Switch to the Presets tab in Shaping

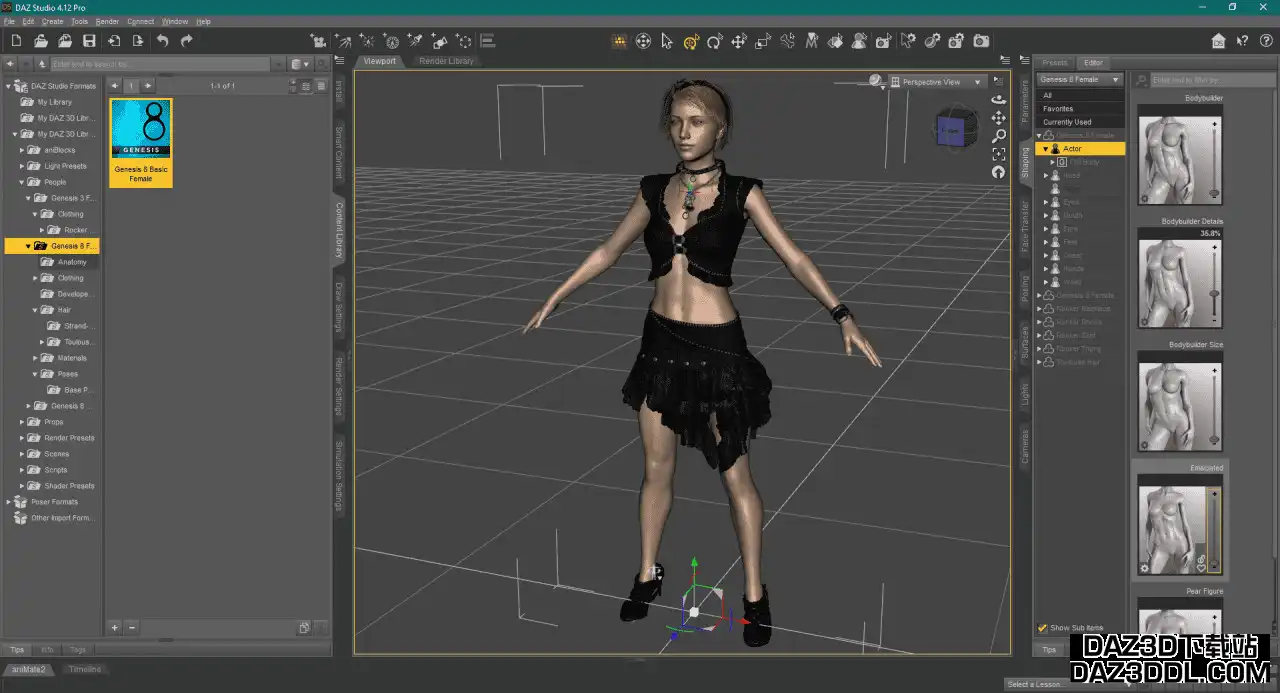tap(1055, 63)
